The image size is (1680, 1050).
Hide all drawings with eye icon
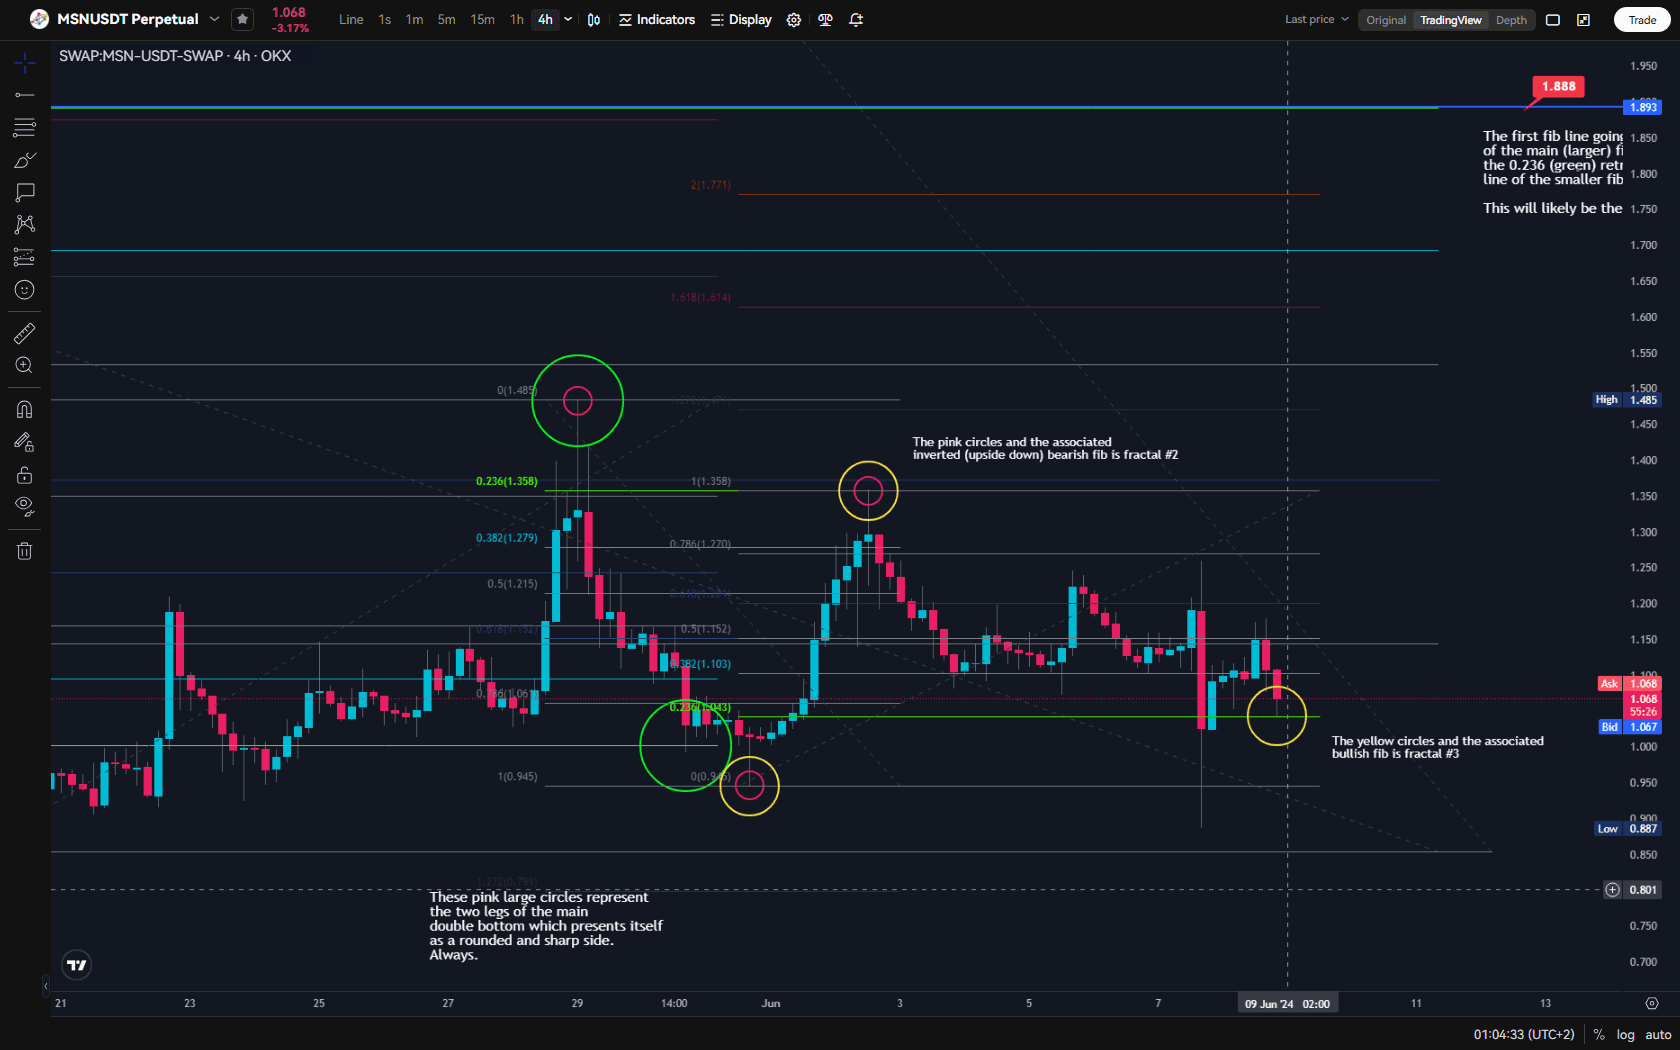(x=25, y=506)
